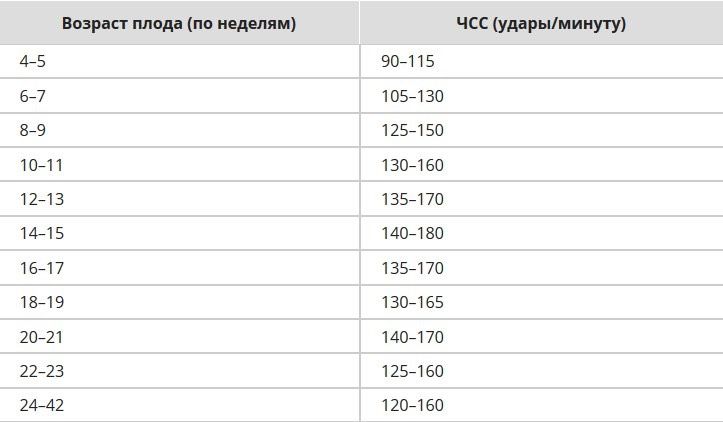Viewport: 723px width, 422px height.
Task: Select the 16–17 weeks cell
Action: pos(41,268)
